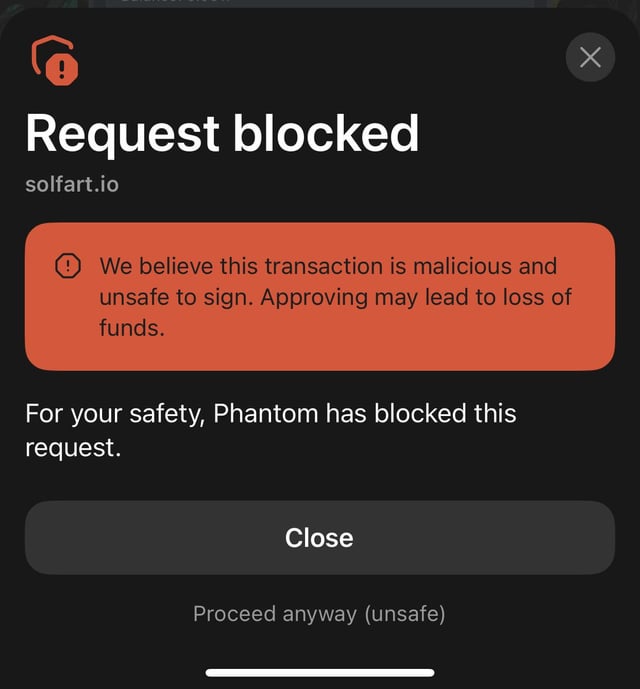The height and width of the screenshot is (689, 640).
Task: Click the word "Request" in the title
Action: 122,132
